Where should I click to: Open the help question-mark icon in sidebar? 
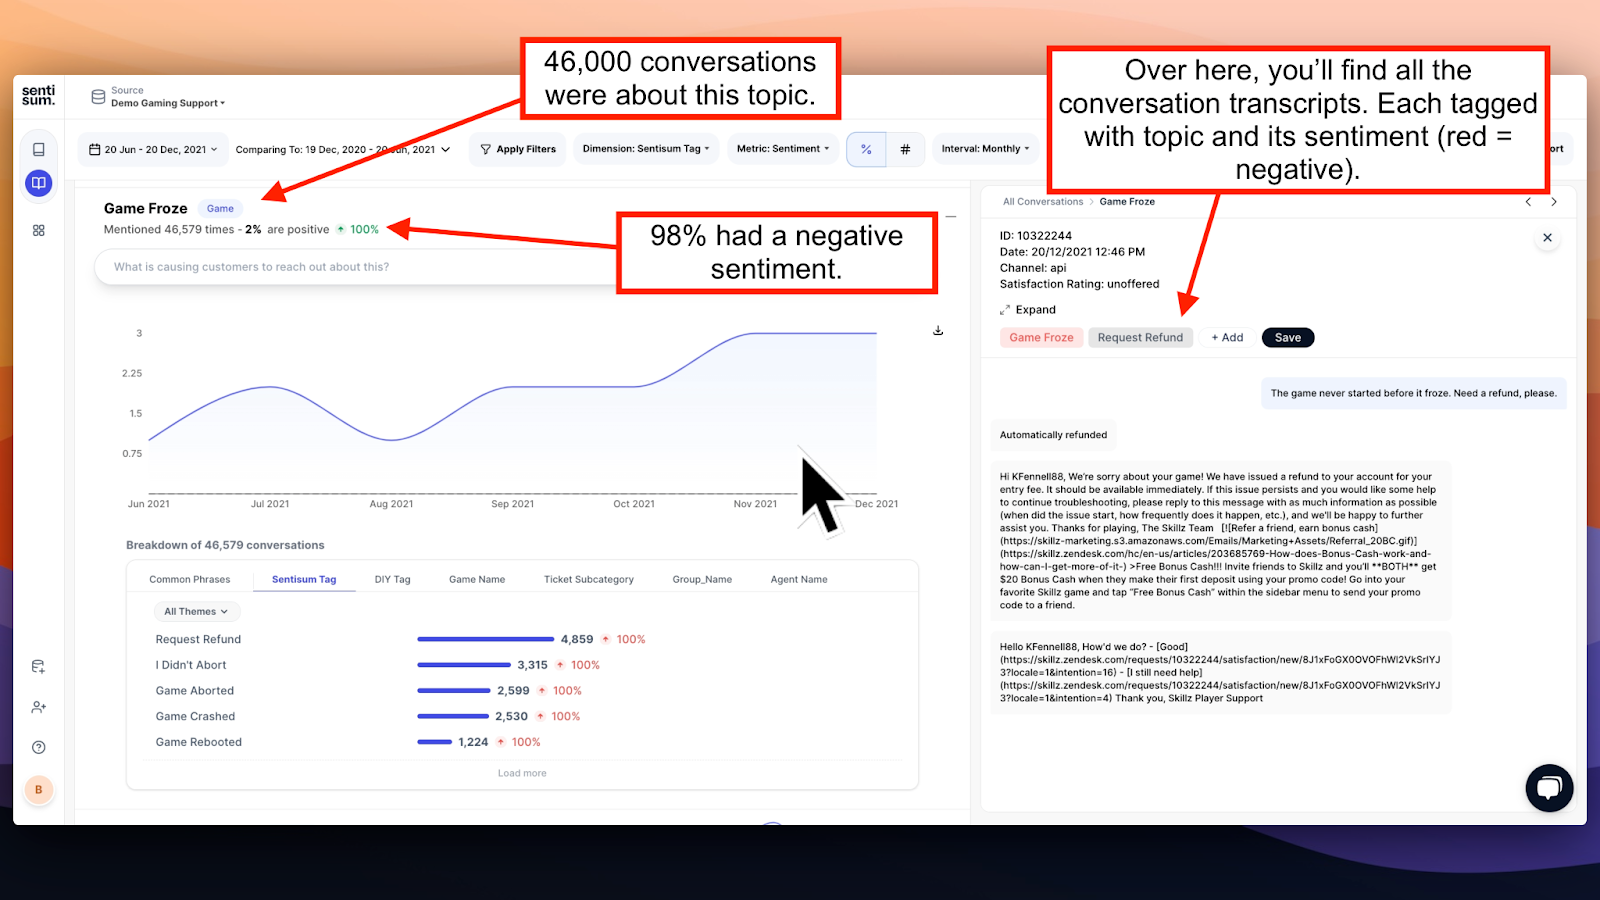pyautogui.click(x=38, y=746)
